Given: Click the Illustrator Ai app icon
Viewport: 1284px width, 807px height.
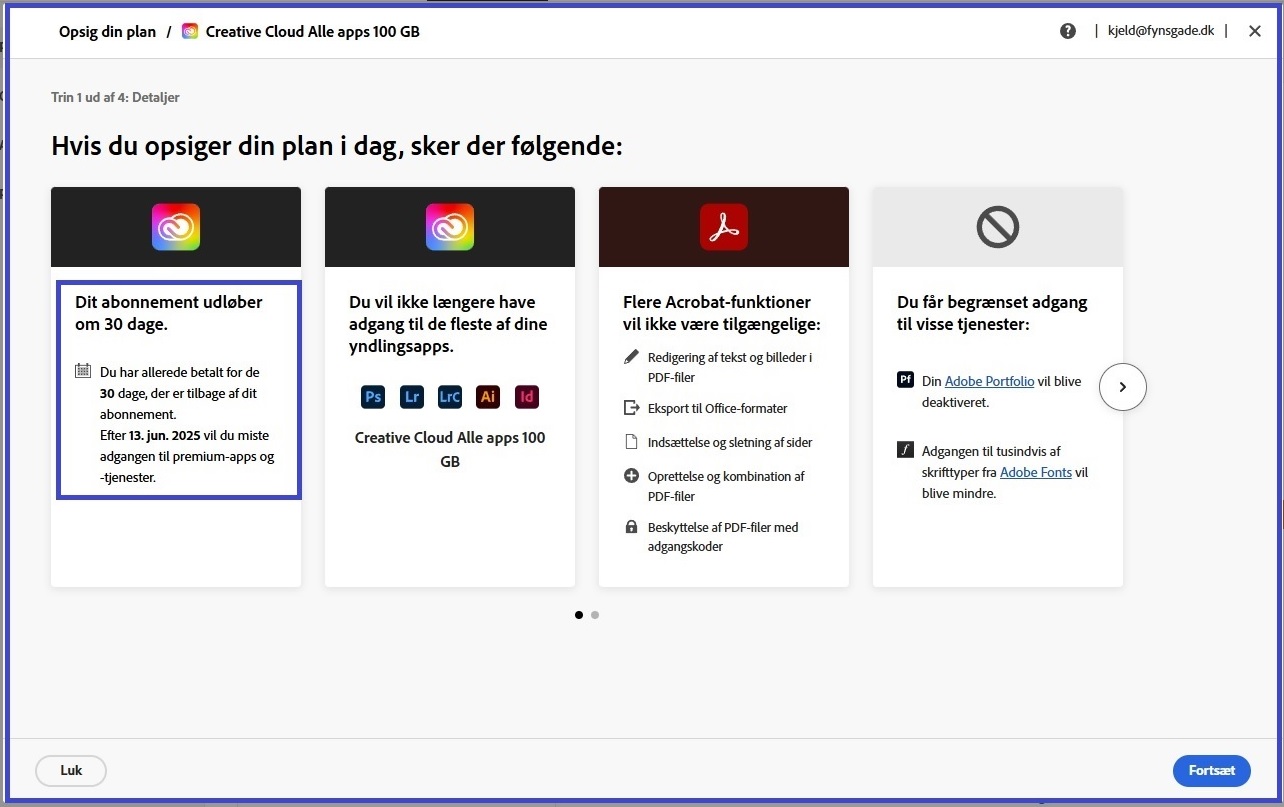Looking at the screenshot, I should [488, 397].
